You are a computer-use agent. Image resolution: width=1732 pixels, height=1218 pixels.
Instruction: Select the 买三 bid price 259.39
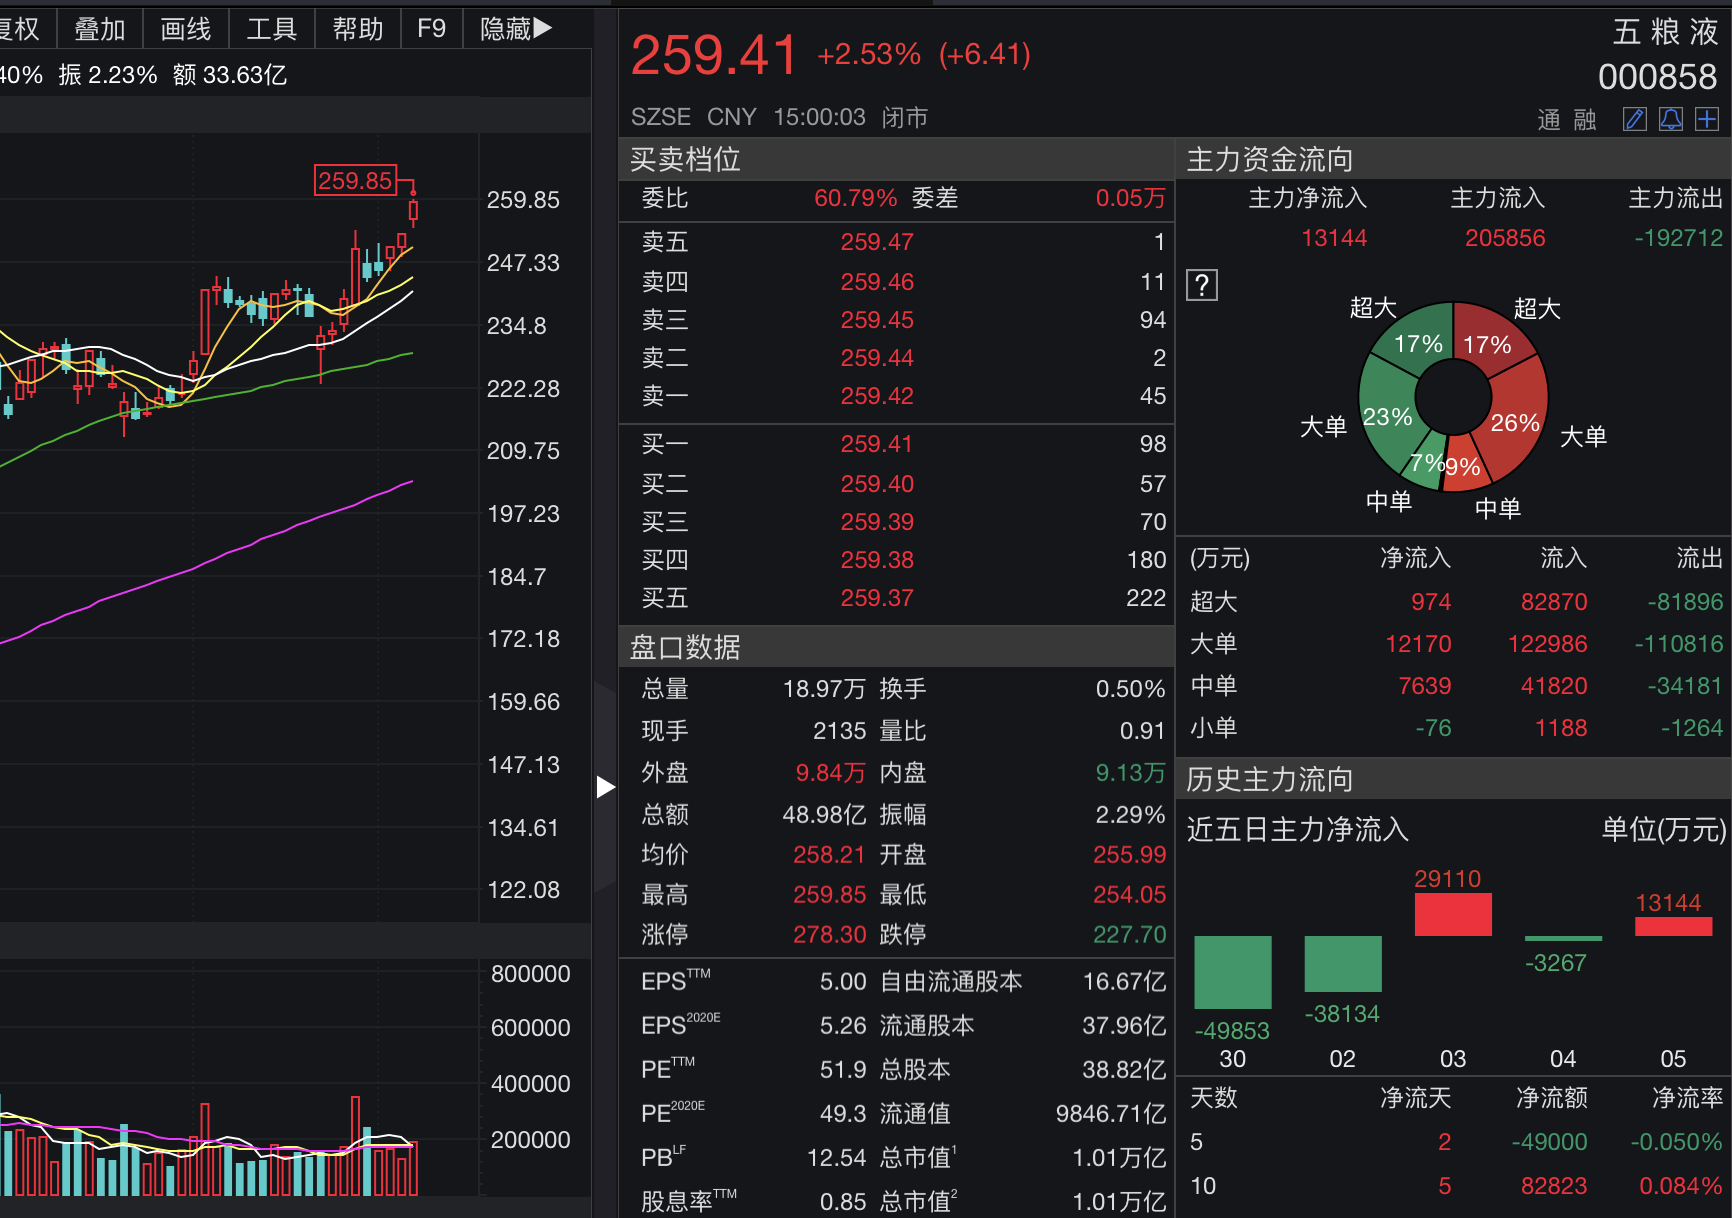877,522
